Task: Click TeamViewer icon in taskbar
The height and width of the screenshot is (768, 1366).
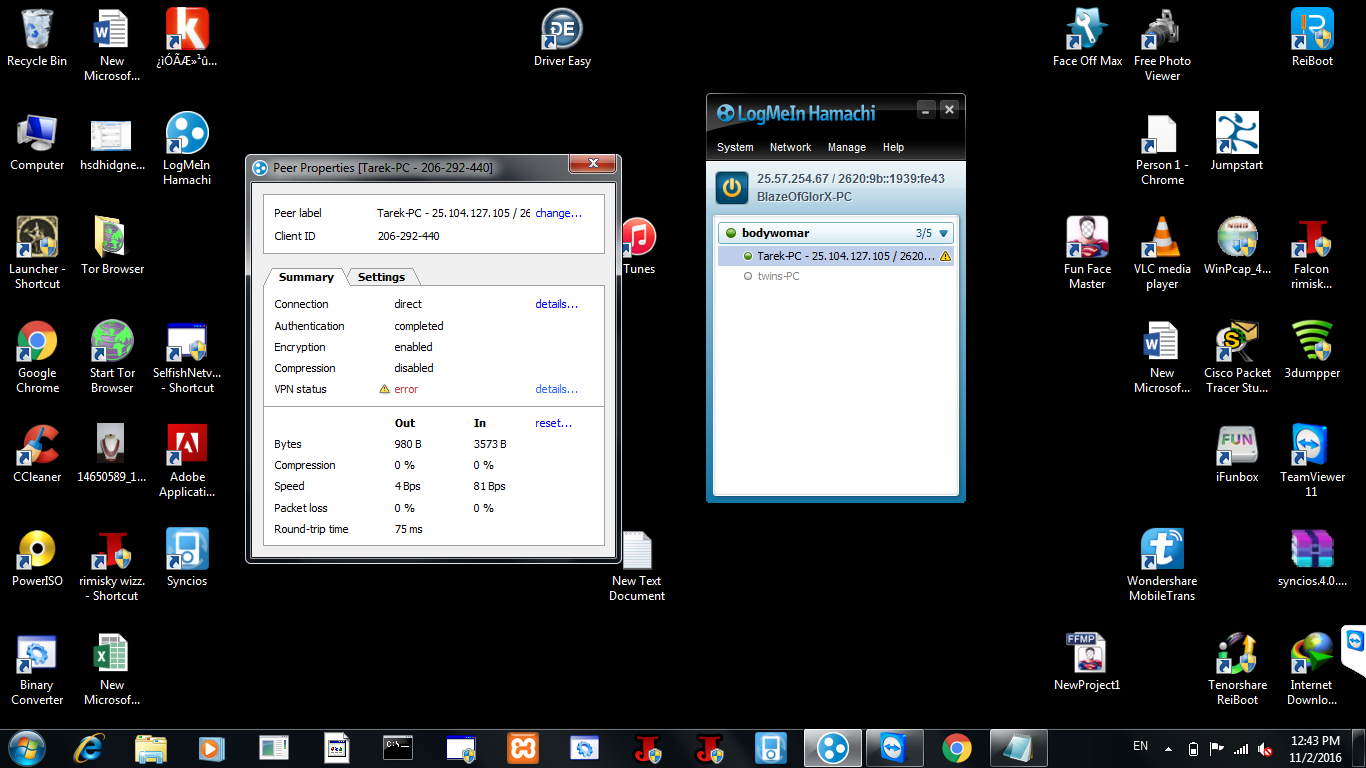Action: (894, 747)
